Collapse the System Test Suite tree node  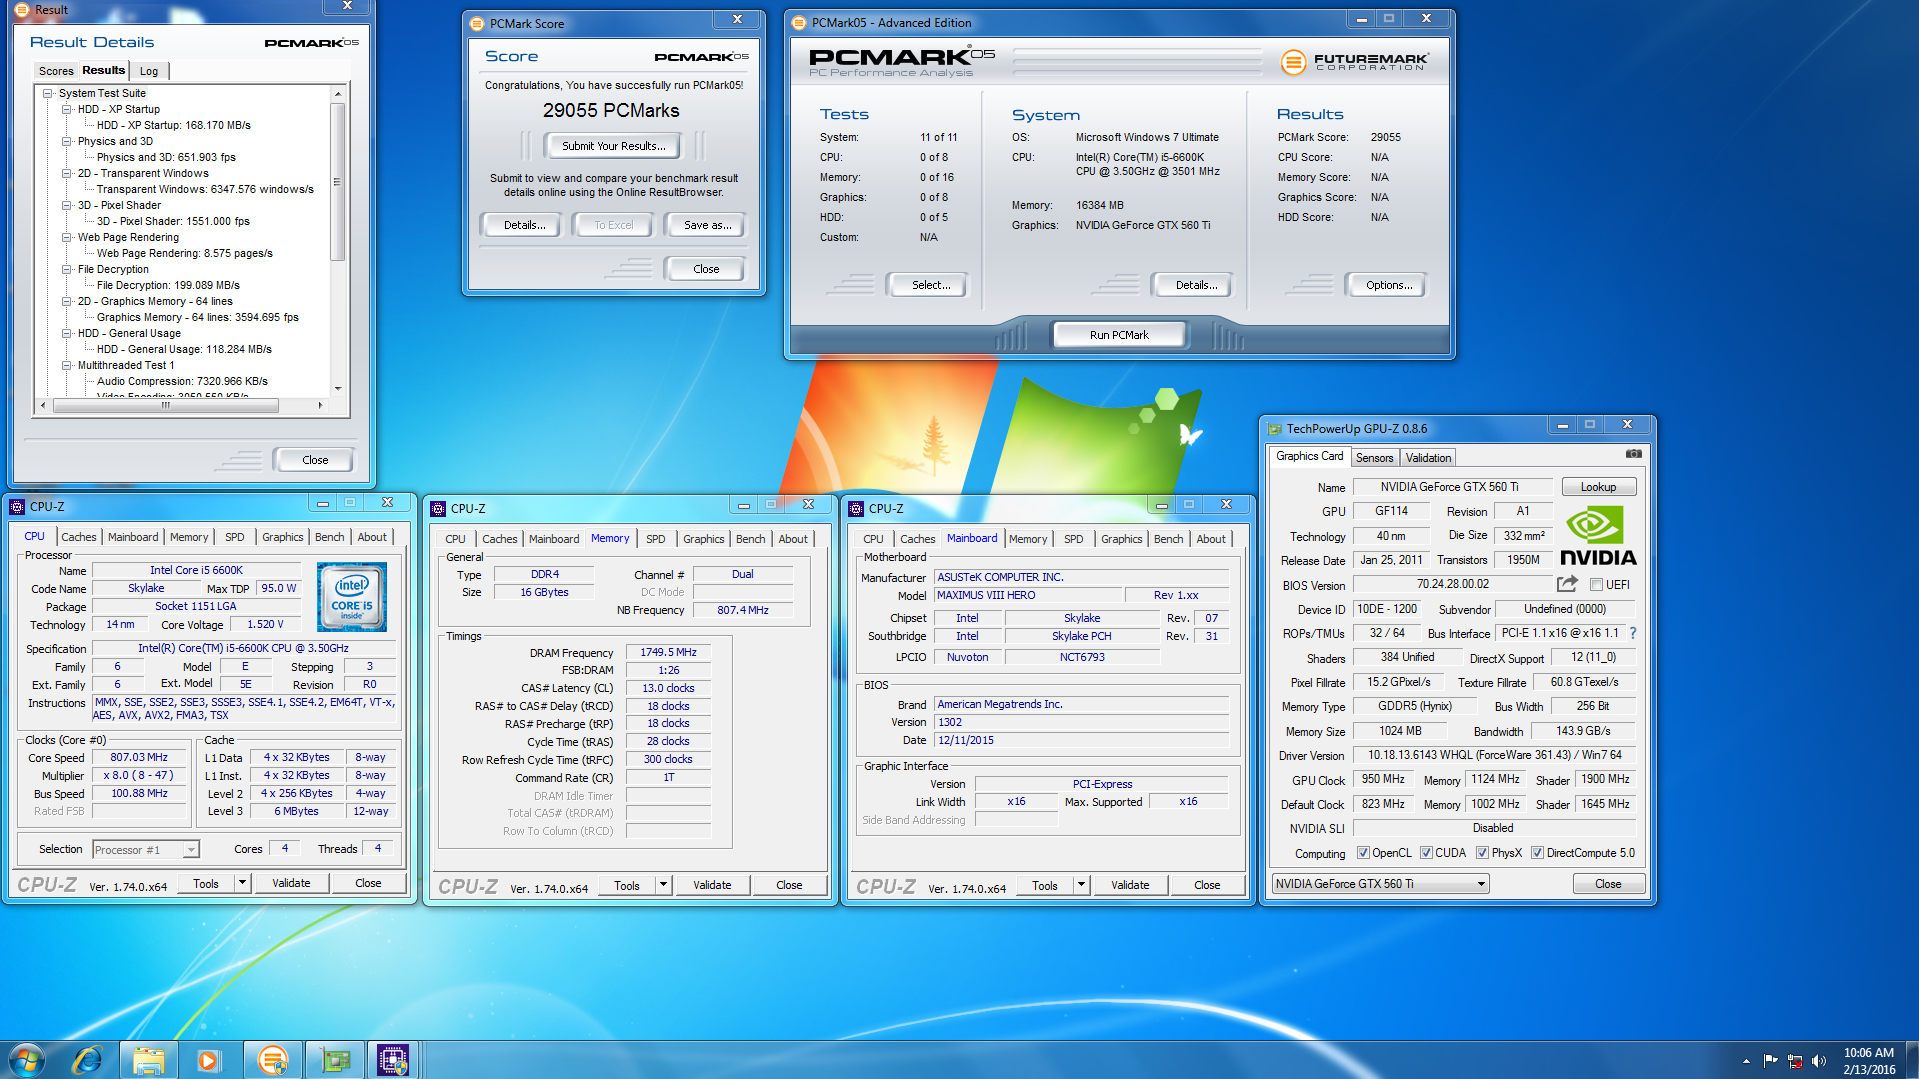[47, 93]
